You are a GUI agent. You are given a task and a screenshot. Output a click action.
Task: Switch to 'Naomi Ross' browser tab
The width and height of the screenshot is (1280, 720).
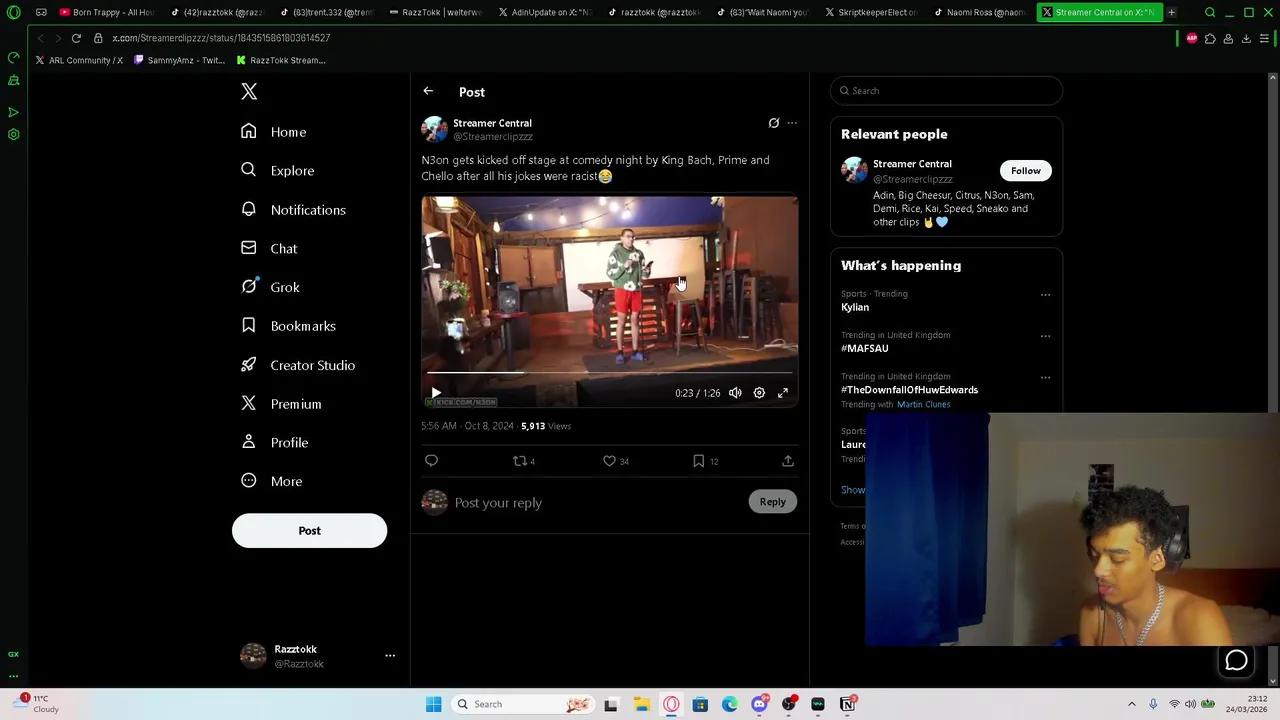(980, 12)
